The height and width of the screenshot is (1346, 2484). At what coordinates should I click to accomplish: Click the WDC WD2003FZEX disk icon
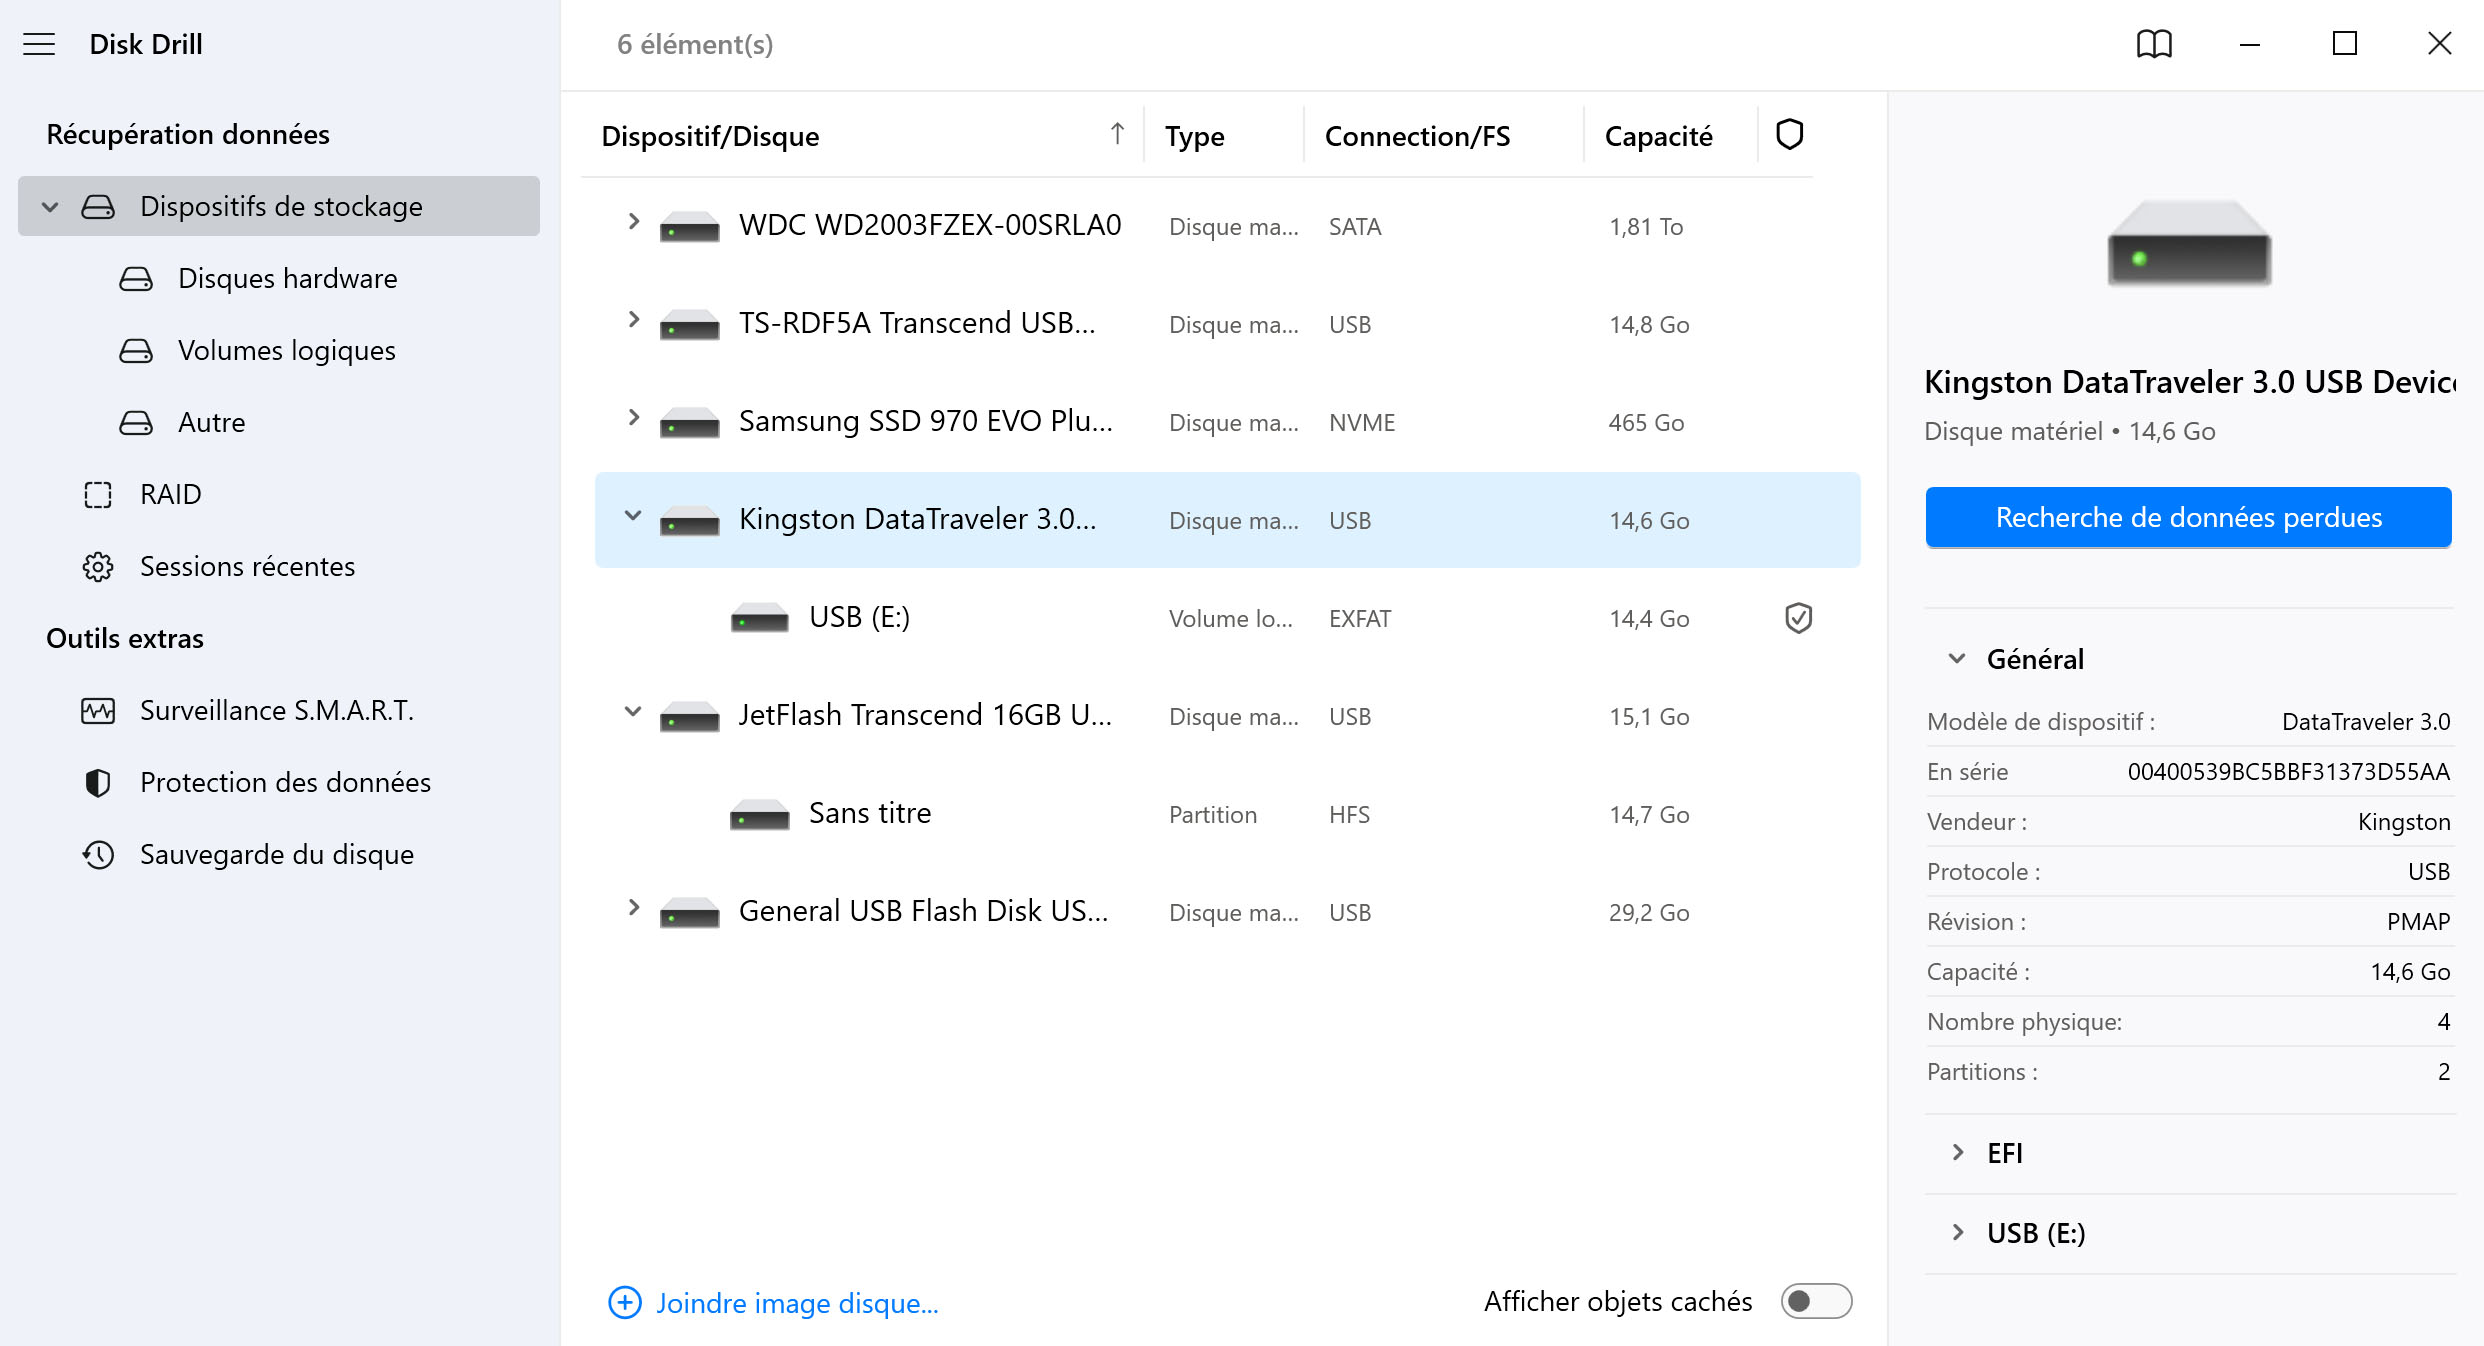689,226
